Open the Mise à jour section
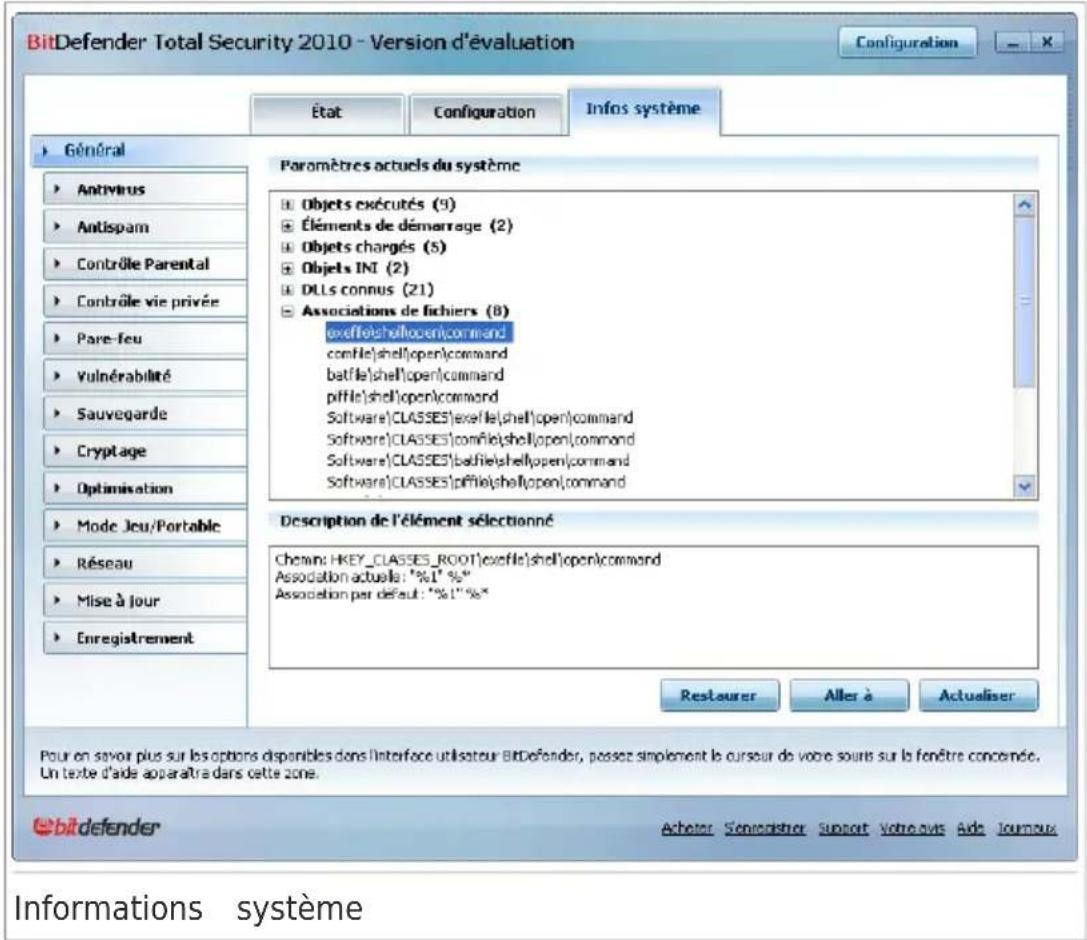Screen dimensions: 1087x940 [x=144, y=601]
